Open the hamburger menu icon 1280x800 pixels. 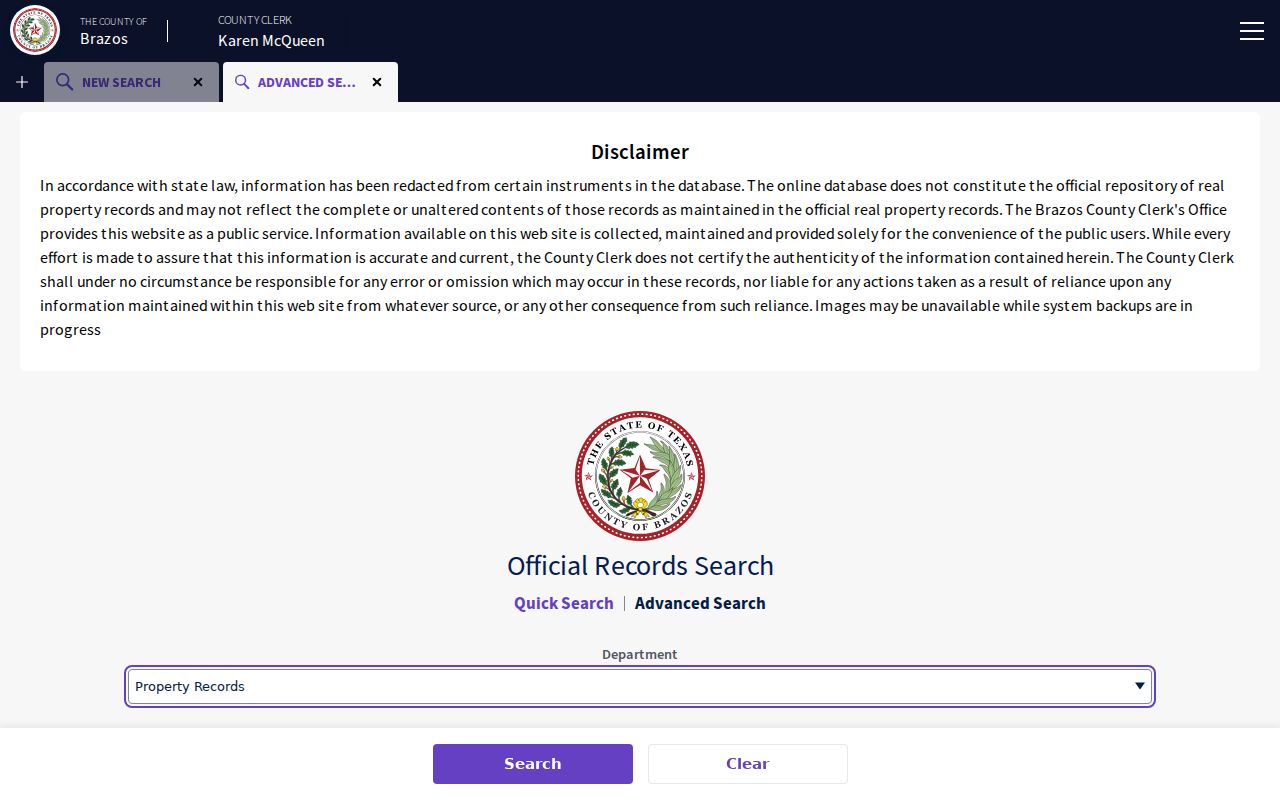pos(1251,31)
